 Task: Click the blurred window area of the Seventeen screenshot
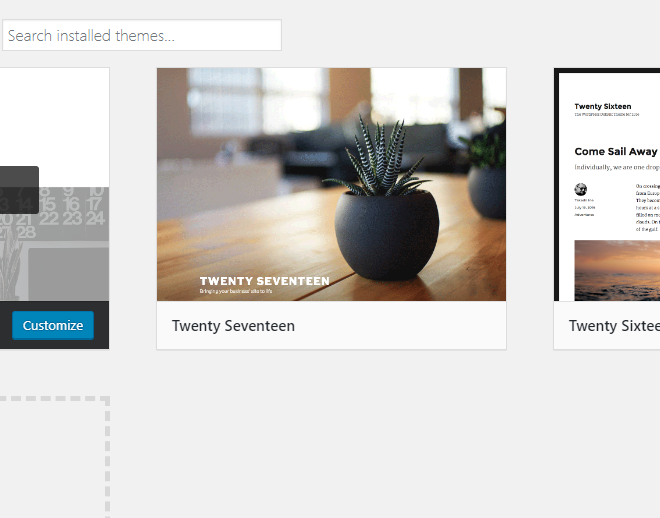[257, 101]
